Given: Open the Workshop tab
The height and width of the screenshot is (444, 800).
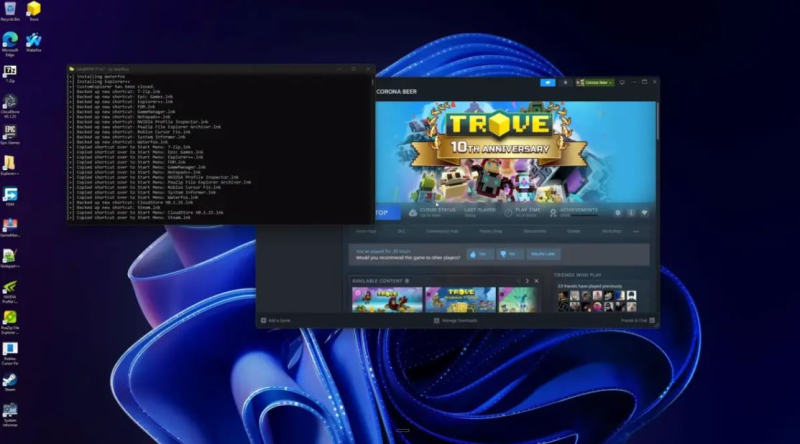Looking at the screenshot, I should tap(611, 231).
